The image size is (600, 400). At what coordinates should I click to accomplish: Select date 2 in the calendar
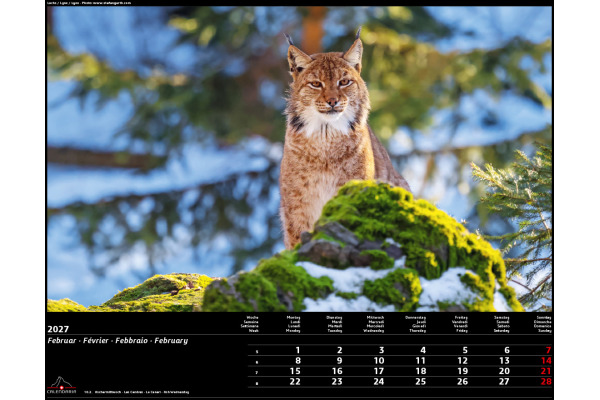click(339, 350)
